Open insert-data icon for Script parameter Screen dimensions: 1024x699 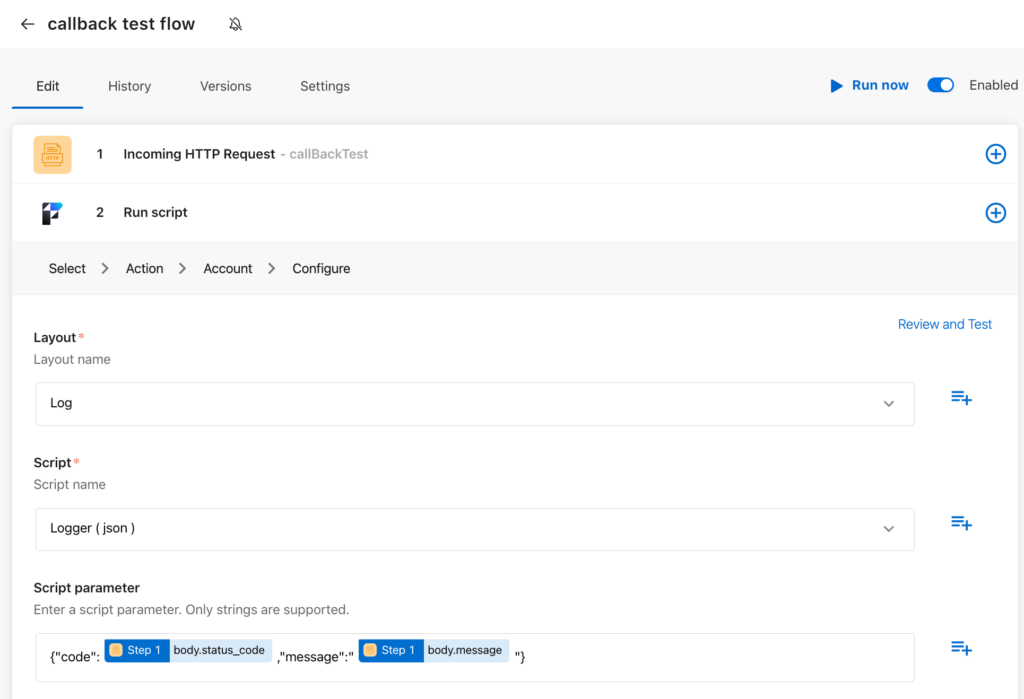click(x=961, y=648)
